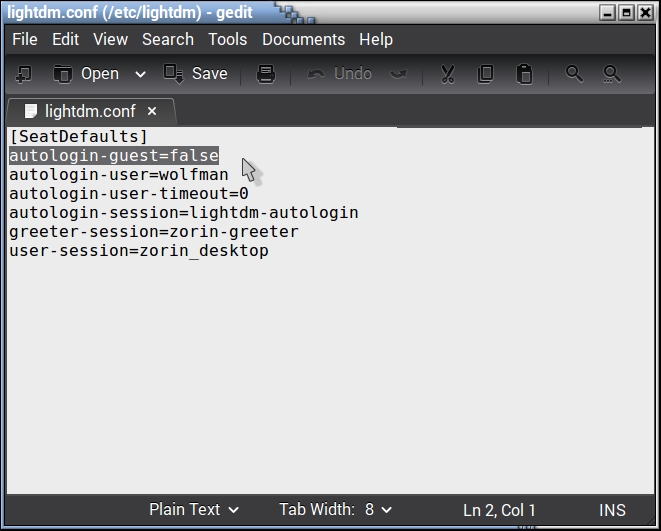Open the File menu
This screenshot has width=661, height=531.
(x=25, y=39)
